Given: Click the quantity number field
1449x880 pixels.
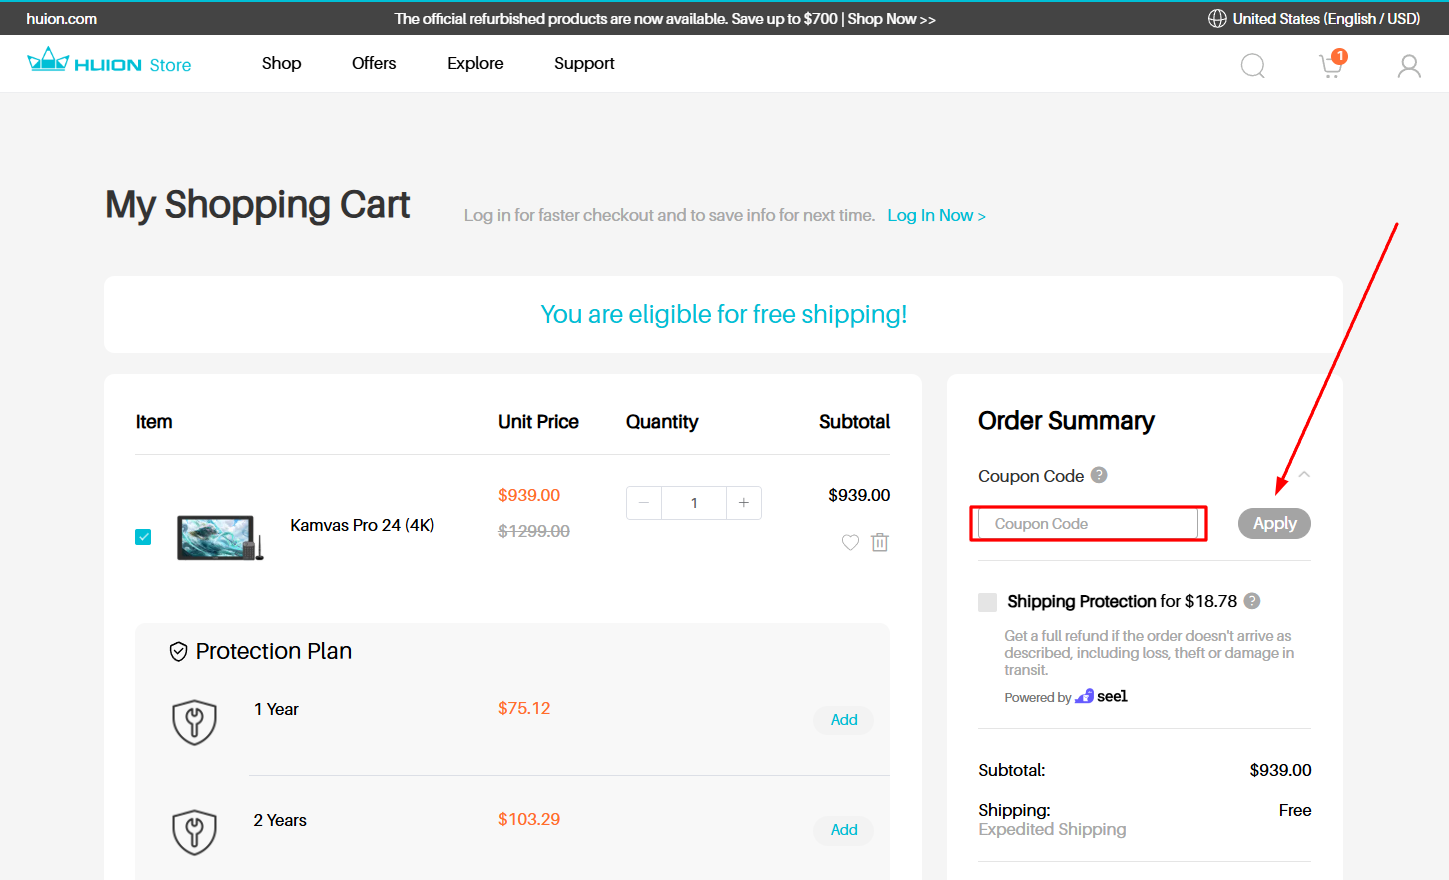Looking at the screenshot, I should point(694,503).
